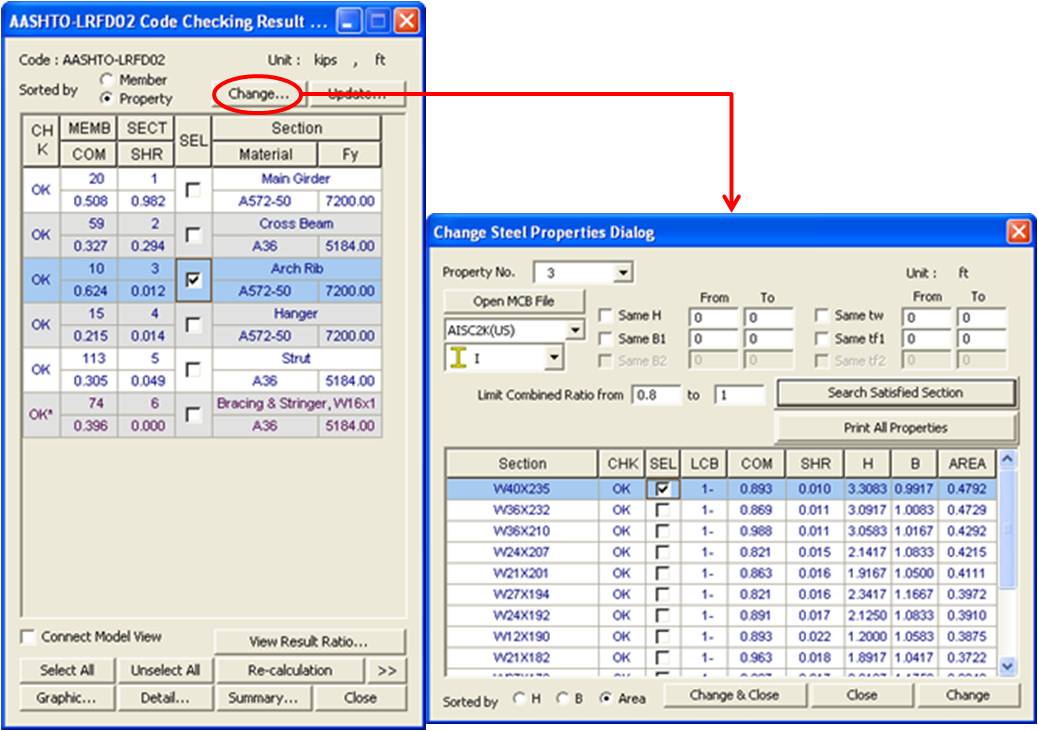Click Print All Properties button
Screen dimensions: 1038x731
[x=895, y=428]
